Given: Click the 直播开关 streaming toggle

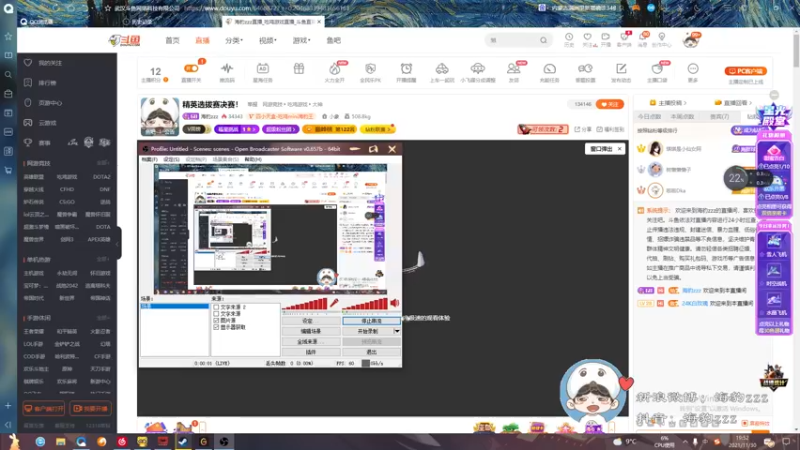Looking at the screenshot, I should pyautogui.click(x=191, y=68).
